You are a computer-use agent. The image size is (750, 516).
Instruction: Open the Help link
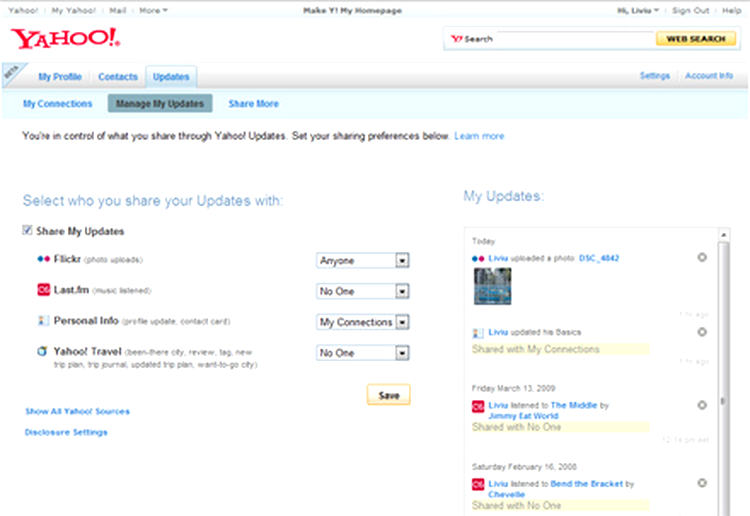(x=731, y=10)
